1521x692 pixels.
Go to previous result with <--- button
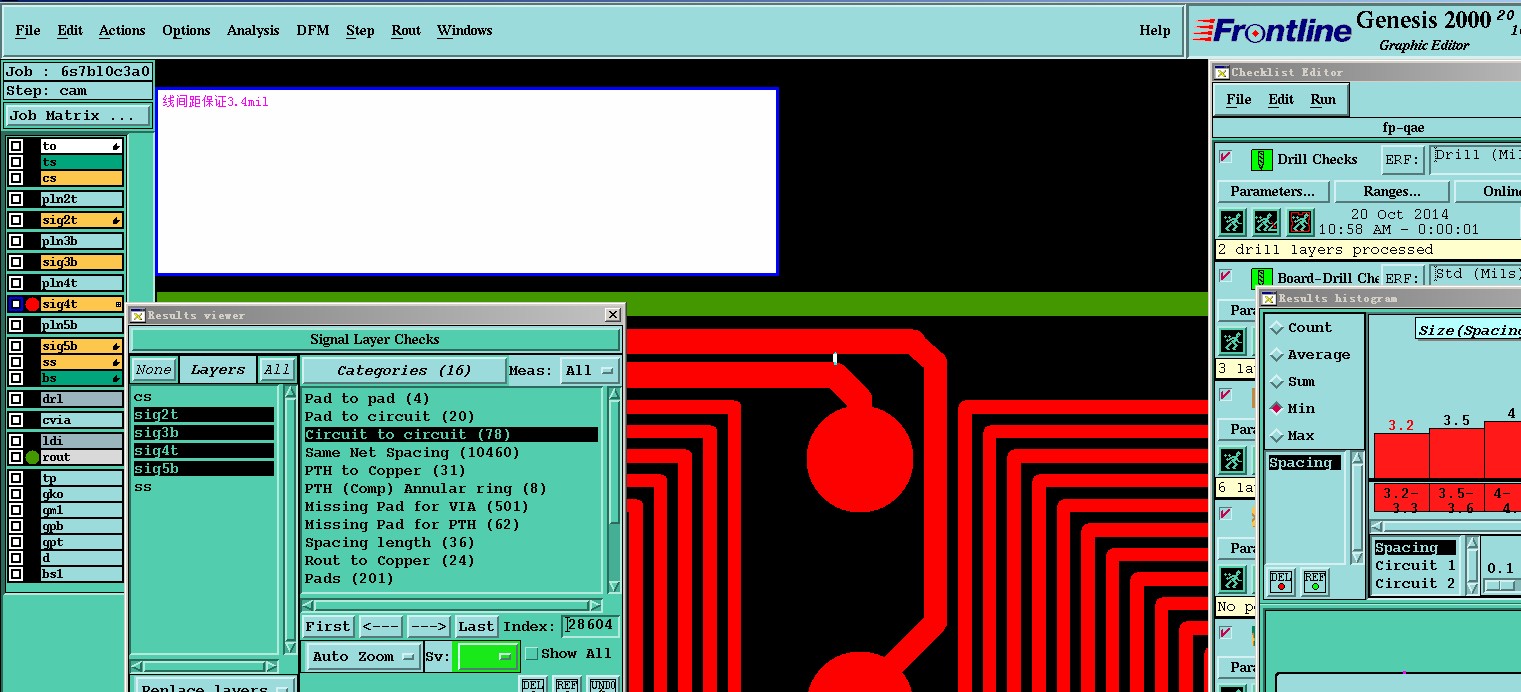pyautogui.click(x=381, y=626)
